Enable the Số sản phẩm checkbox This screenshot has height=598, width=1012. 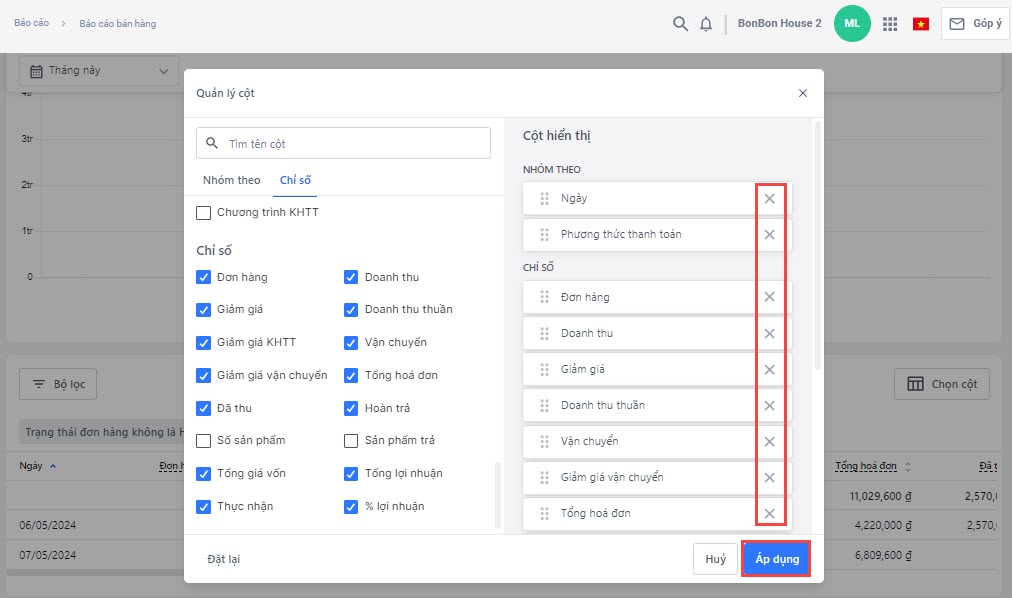(204, 441)
